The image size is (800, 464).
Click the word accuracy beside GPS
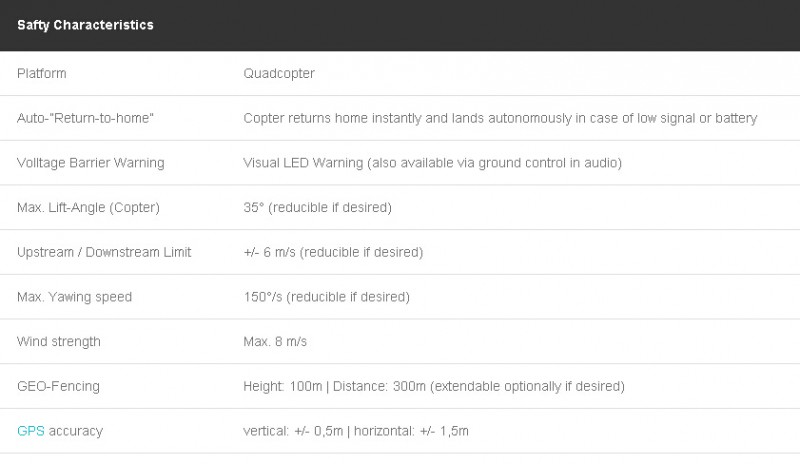(x=76, y=431)
